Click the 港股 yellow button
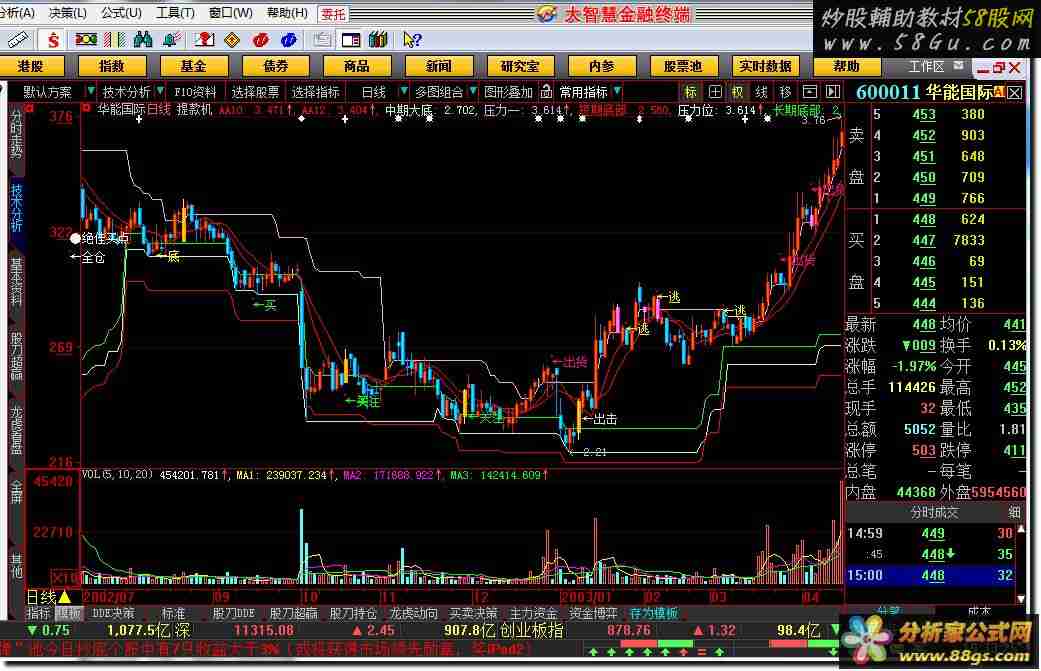Viewport: 1041px width, 671px height. click(32, 66)
